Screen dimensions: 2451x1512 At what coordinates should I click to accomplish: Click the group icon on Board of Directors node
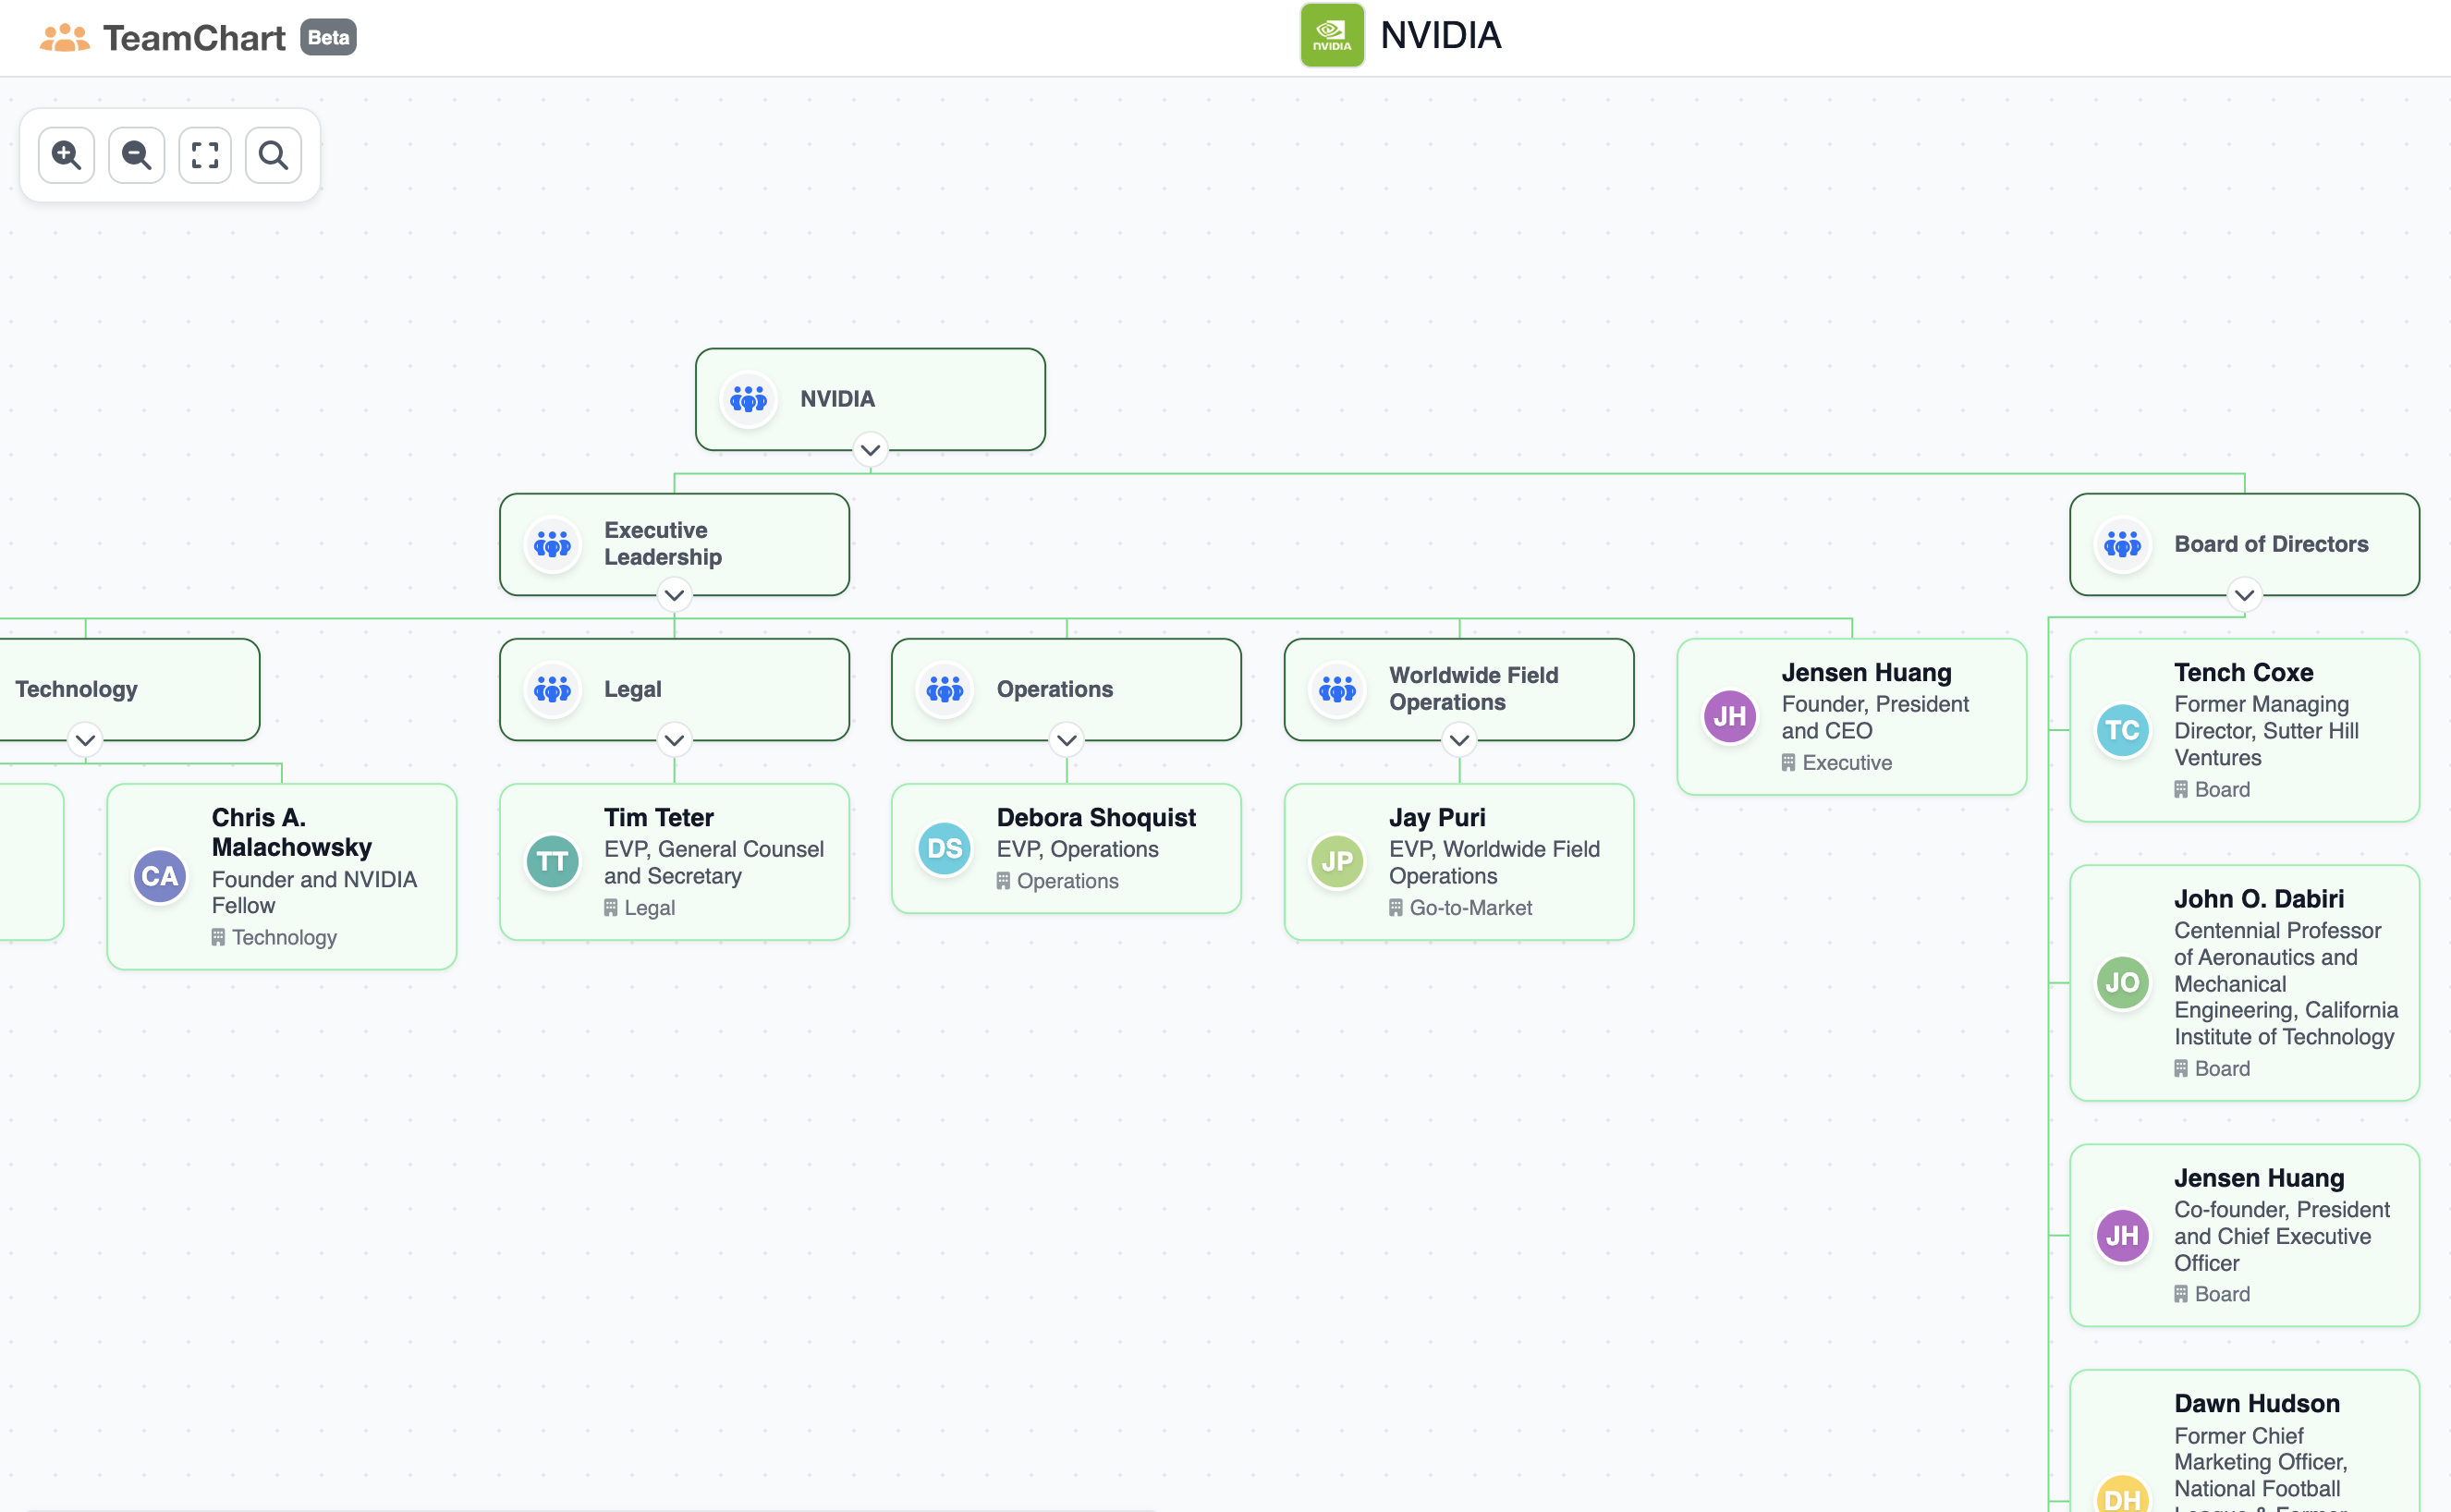tap(2122, 544)
